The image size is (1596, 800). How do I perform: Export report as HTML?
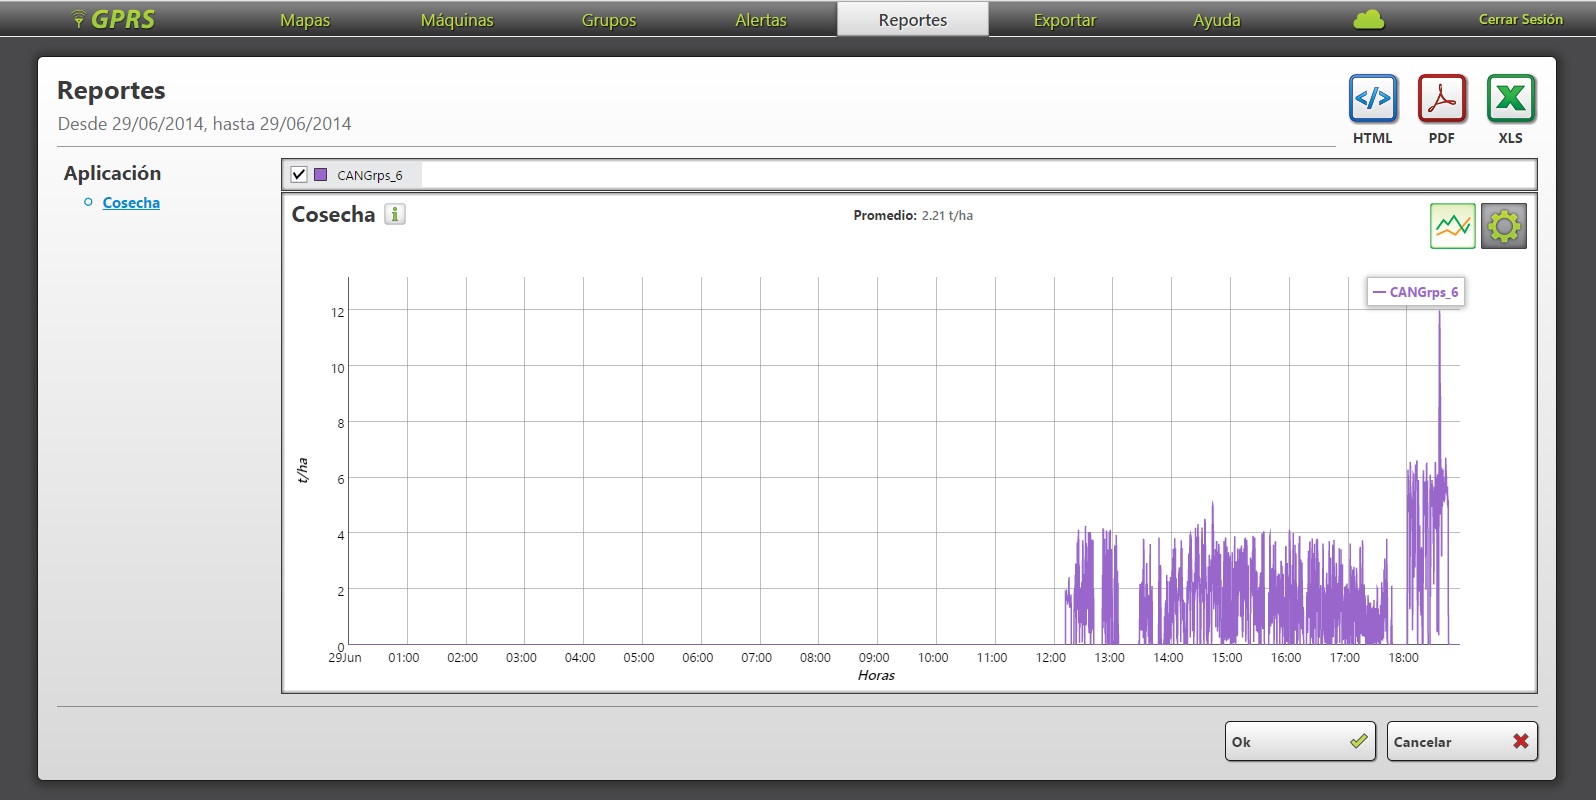[1372, 99]
